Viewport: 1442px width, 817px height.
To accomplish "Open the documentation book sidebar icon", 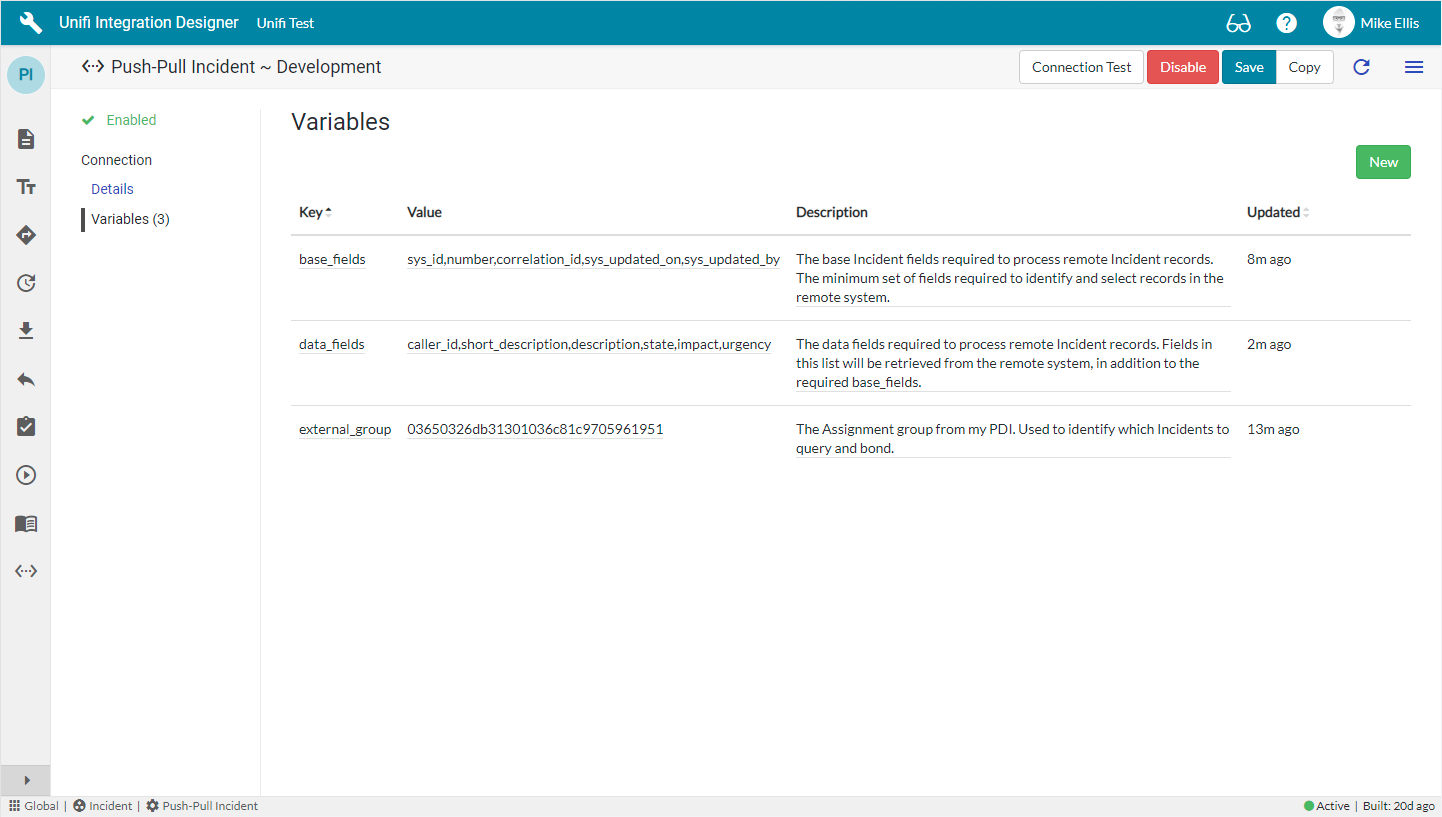I will 25,523.
